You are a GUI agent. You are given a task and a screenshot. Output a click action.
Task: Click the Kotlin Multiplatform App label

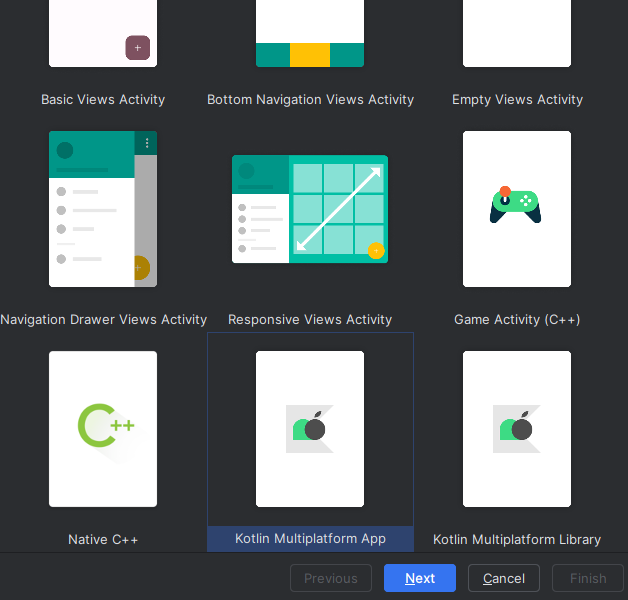pyautogui.click(x=310, y=539)
